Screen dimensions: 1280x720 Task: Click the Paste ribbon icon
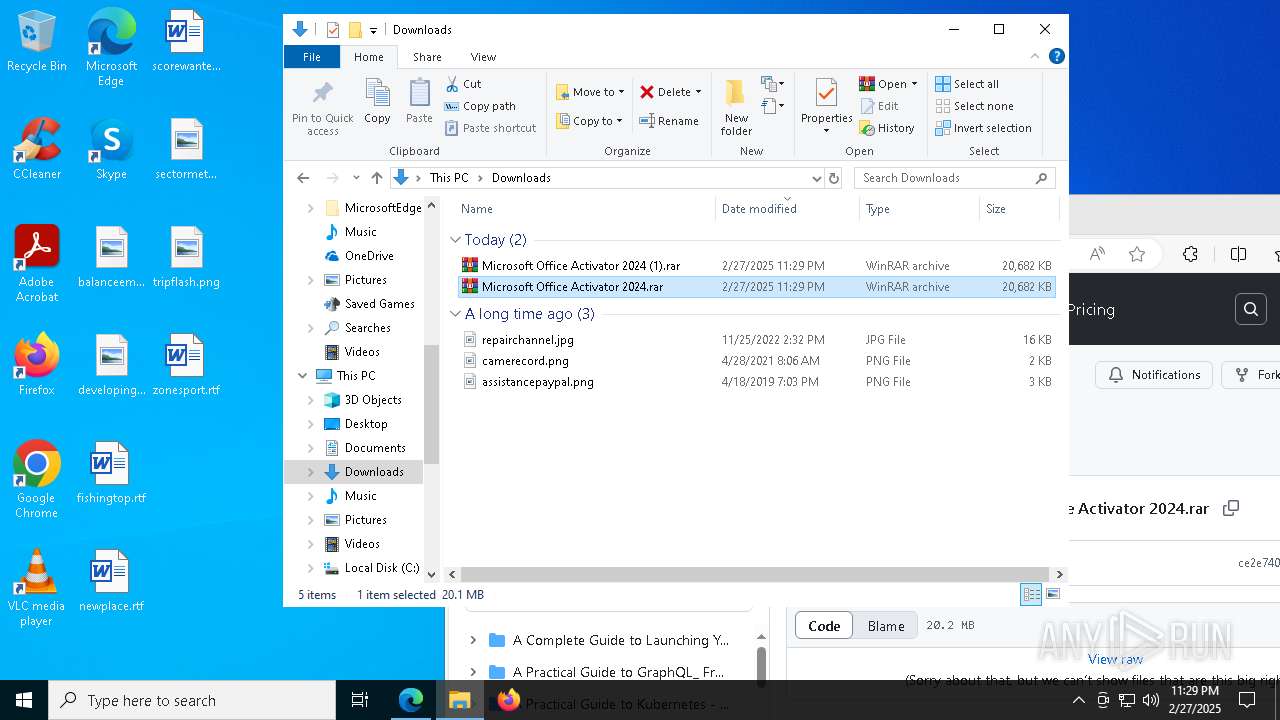click(x=419, y=101)
